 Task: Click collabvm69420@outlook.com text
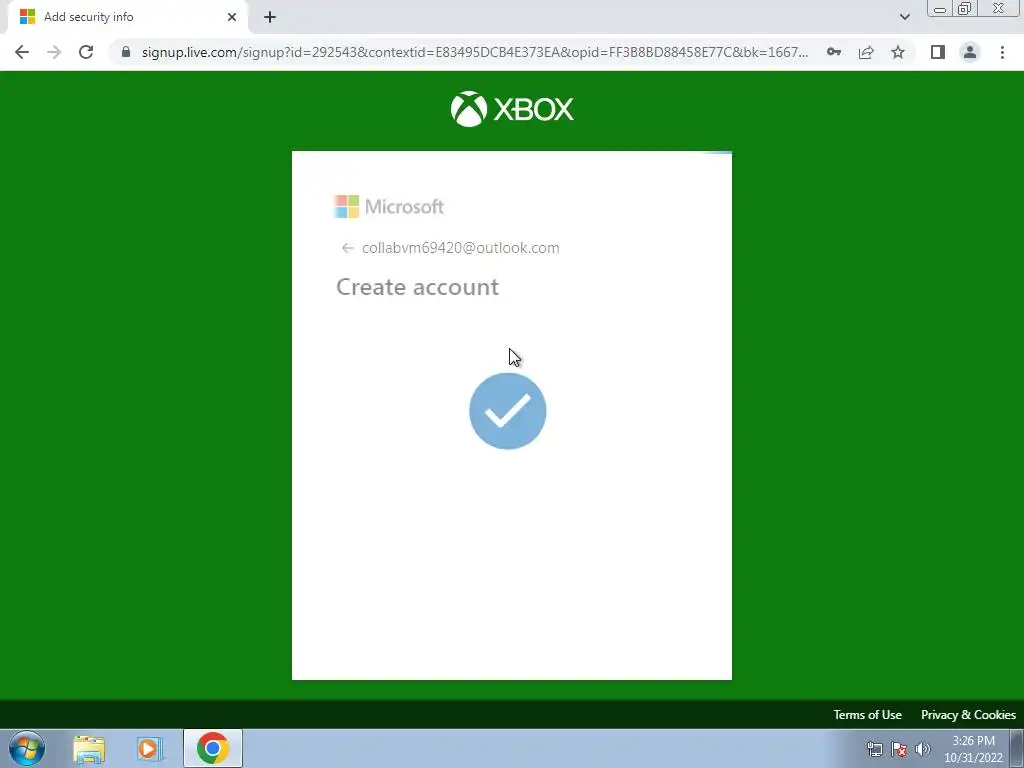[460, 248]
